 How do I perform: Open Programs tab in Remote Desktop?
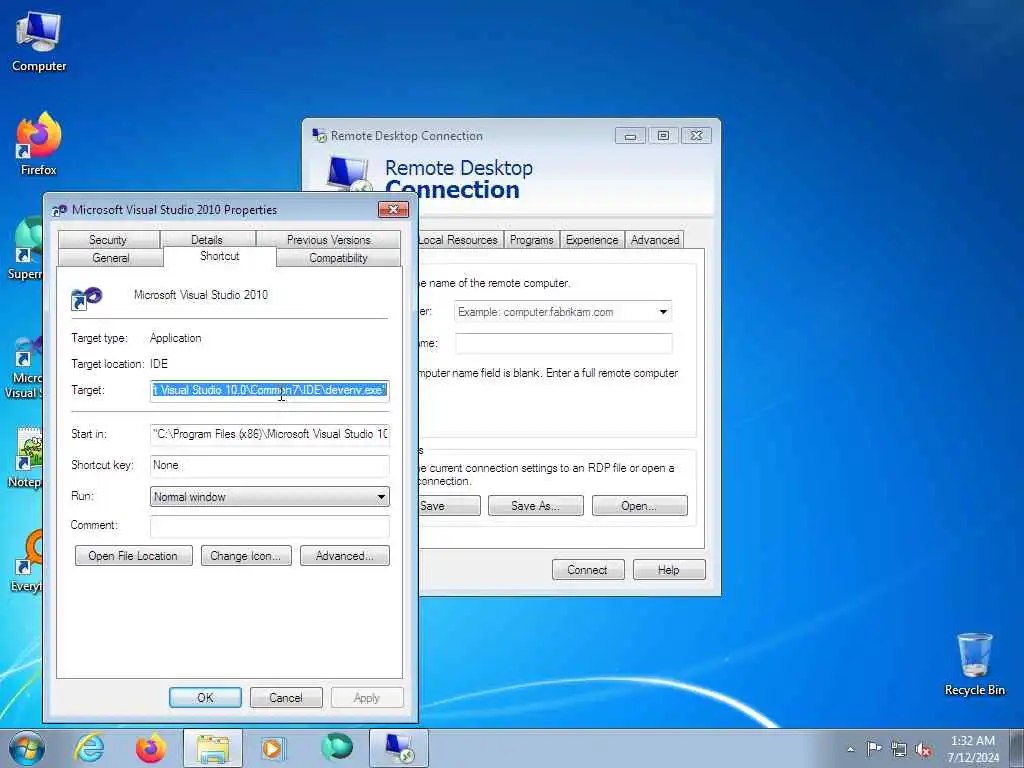tap(532, 240)
